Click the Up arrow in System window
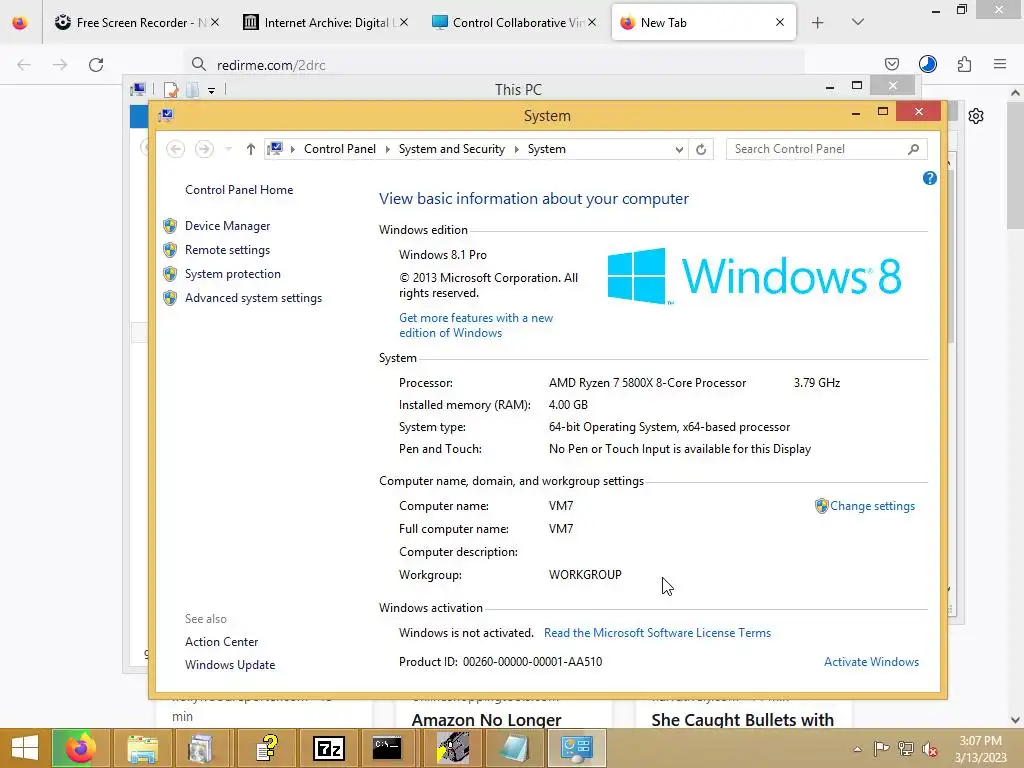This screenshot has width=1024, height=768. coord(251,150)
